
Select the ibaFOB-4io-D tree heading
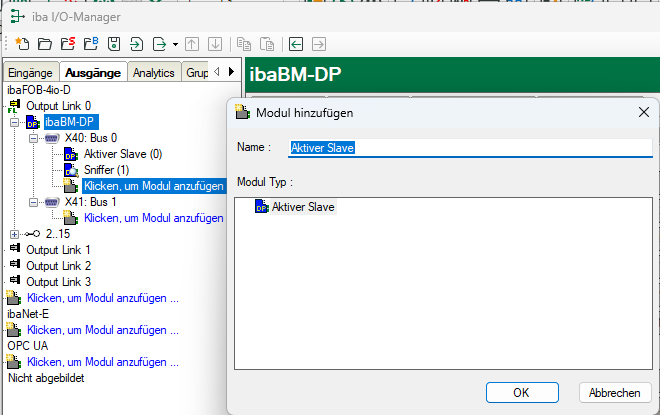pyautogui.click(x=39, y=90)
